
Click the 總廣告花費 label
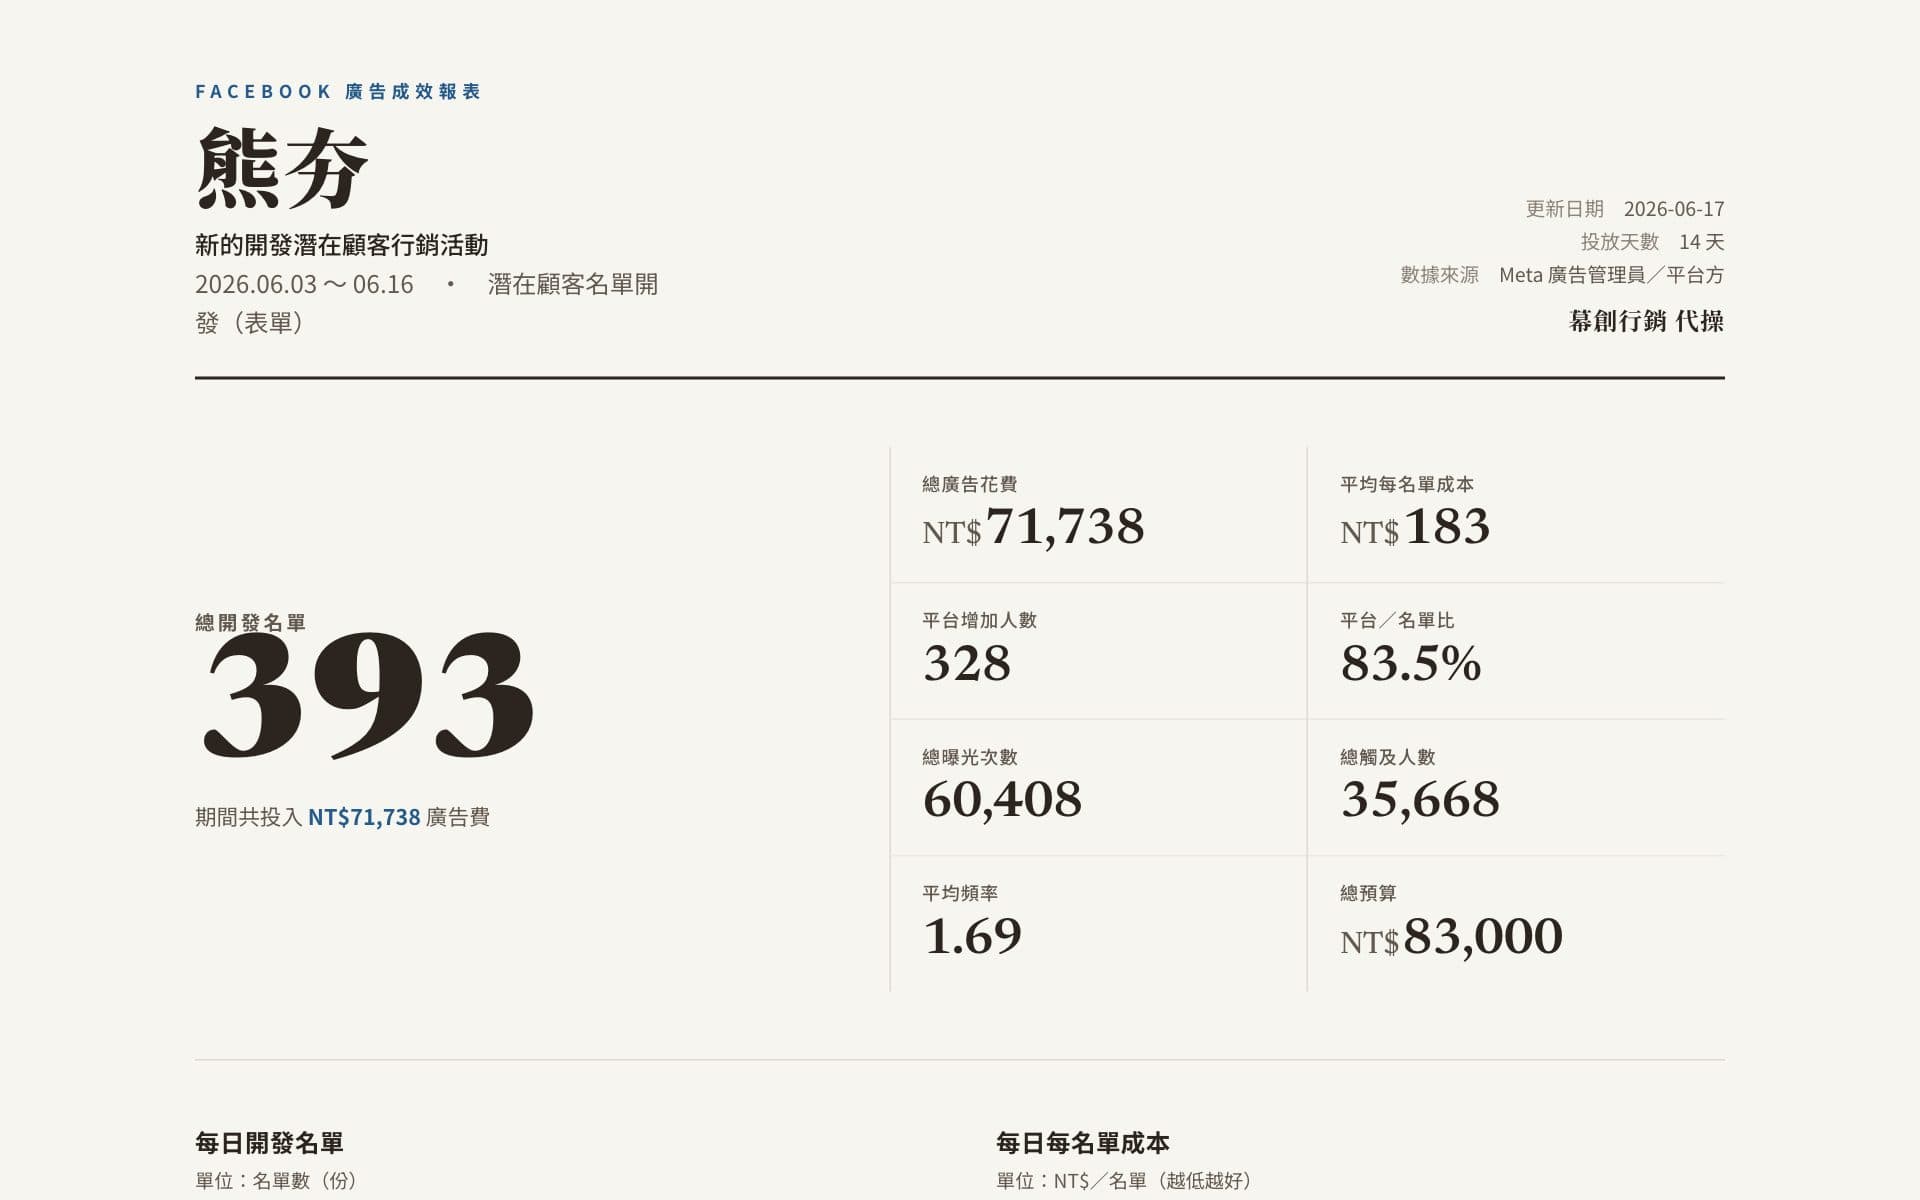click(x=969, y=484)
